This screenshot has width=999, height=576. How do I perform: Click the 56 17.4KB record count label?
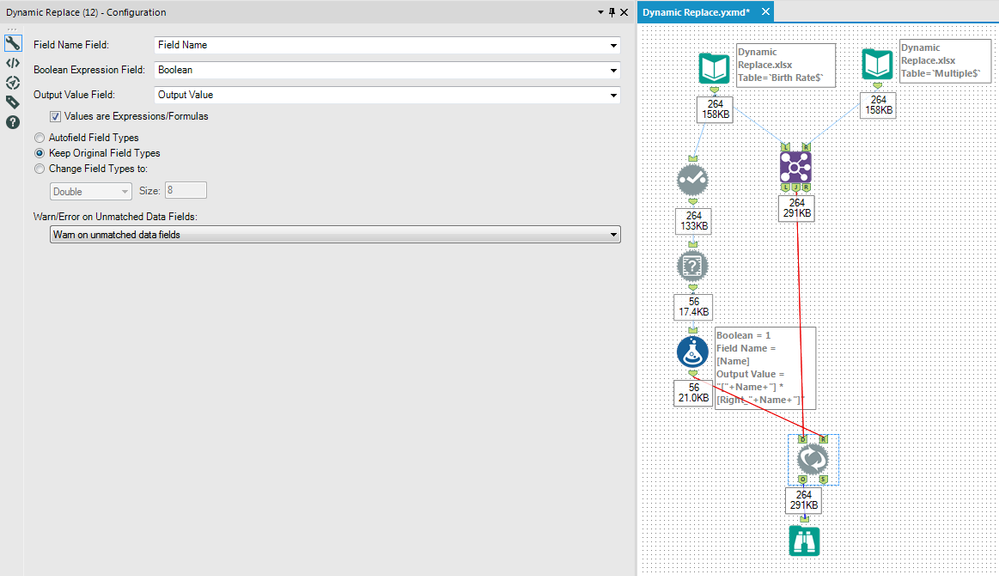point(694,306)
